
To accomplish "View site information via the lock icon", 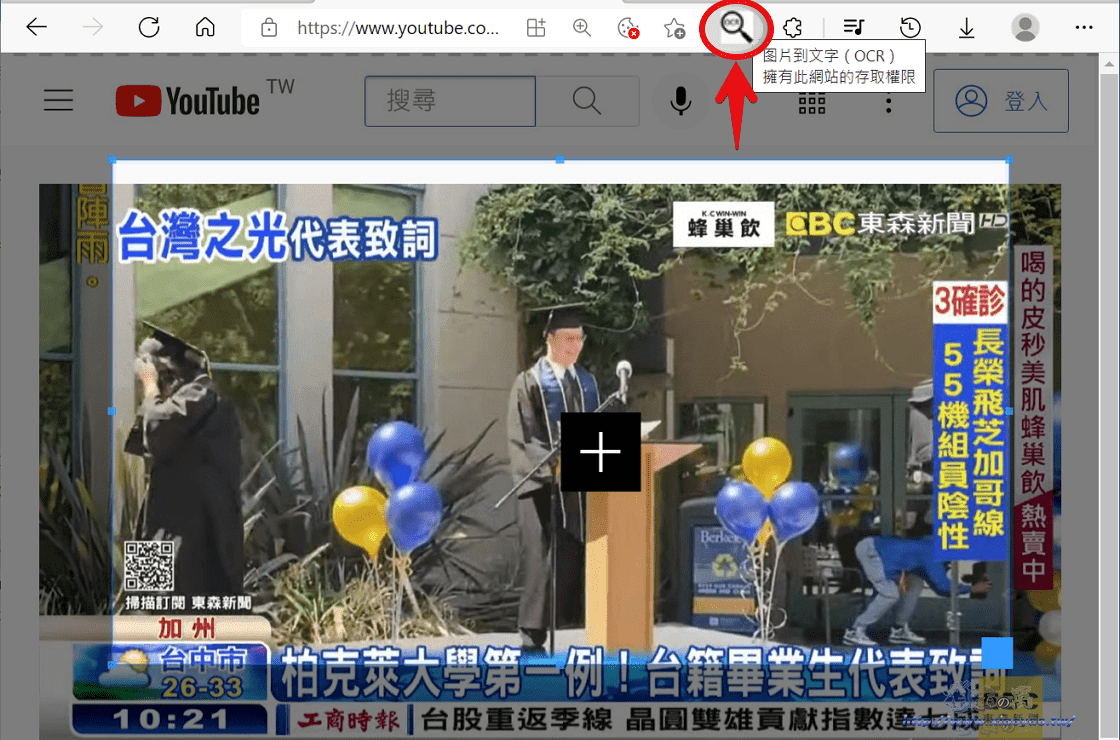I will 268,28.
